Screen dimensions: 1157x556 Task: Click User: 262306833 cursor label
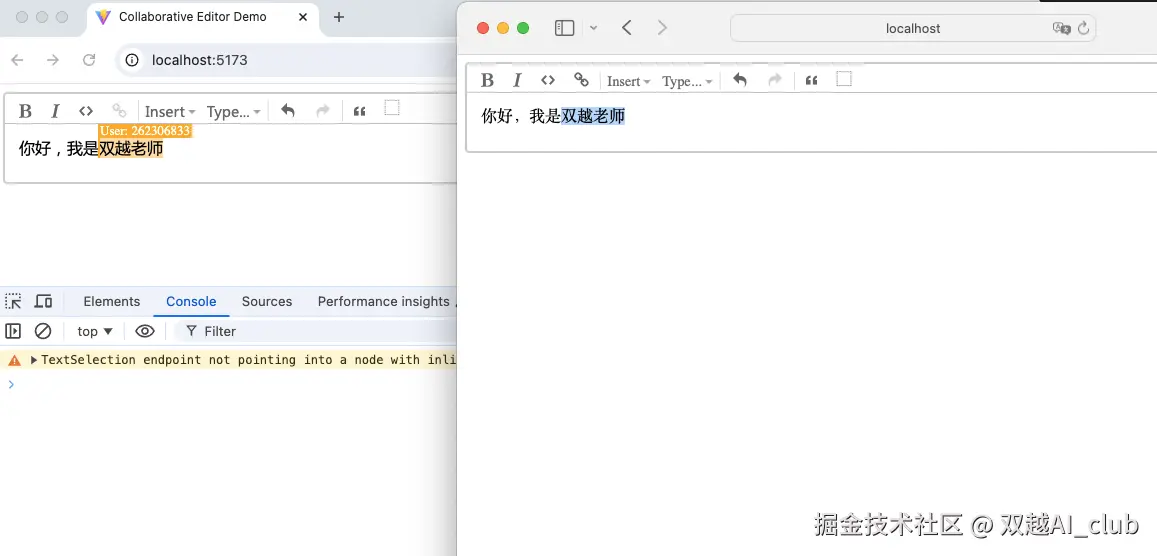click(145, 131)
